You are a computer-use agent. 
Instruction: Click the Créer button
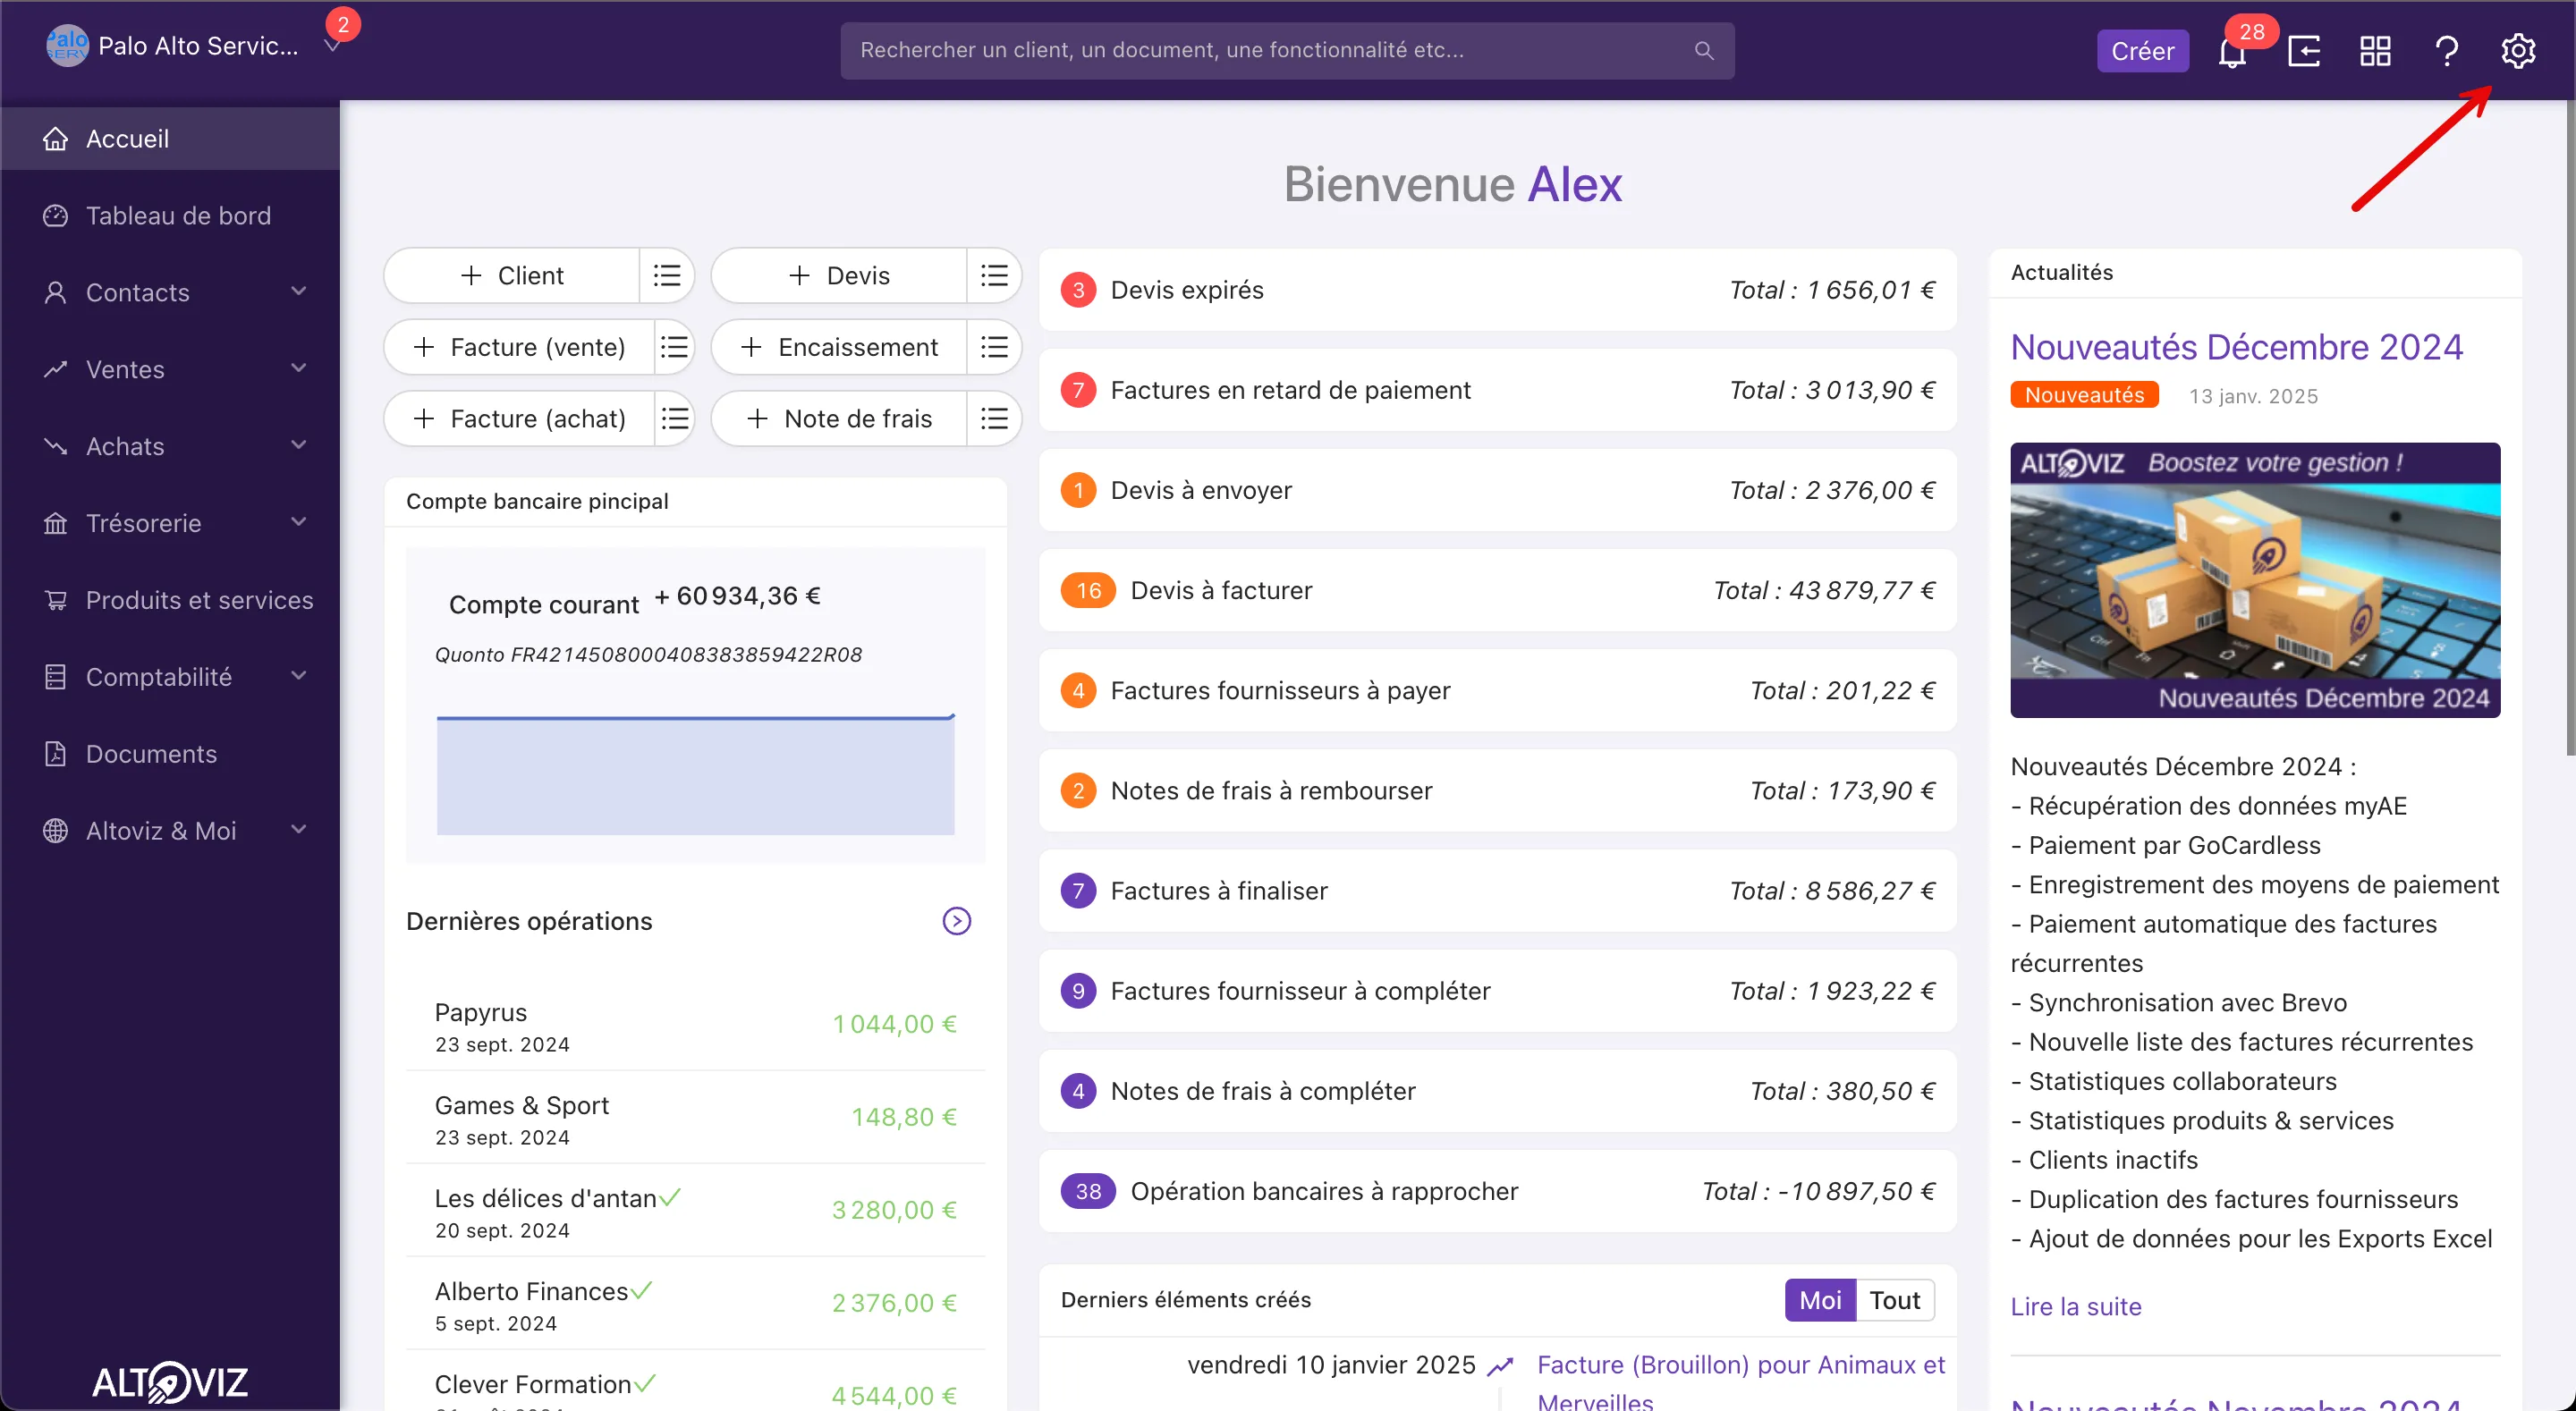2142,51
